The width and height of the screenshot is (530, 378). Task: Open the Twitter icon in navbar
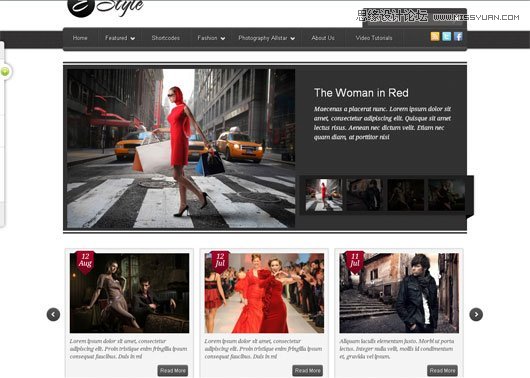coord(447,37)
